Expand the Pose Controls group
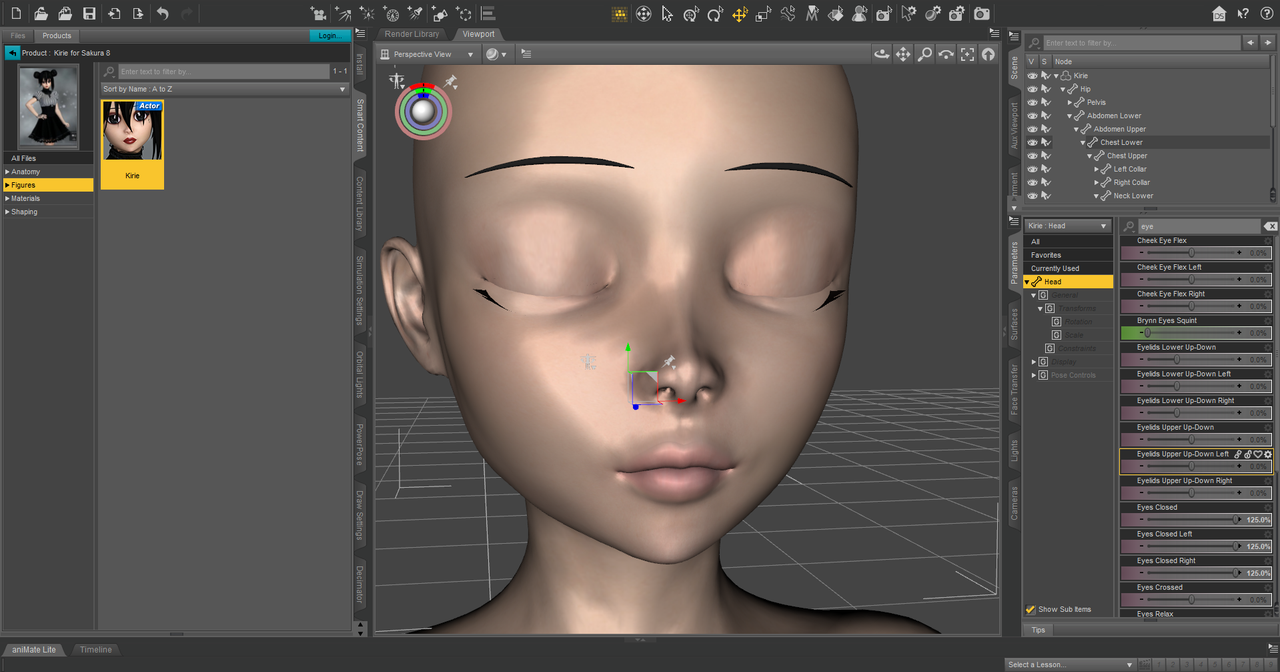 click(1034, 375)
